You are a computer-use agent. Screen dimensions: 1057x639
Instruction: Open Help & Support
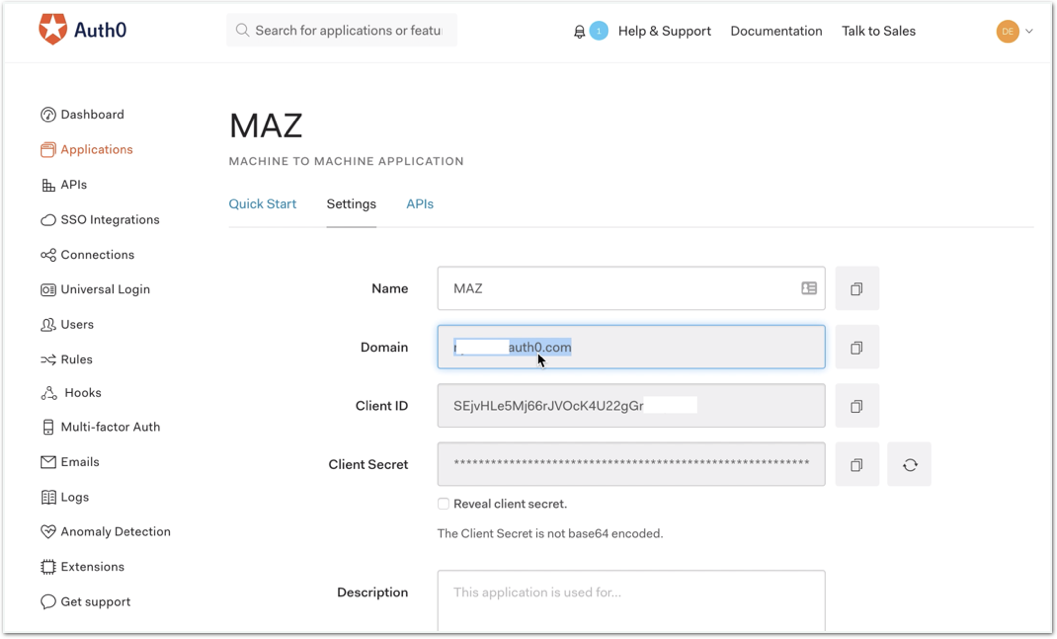[664, 31]
